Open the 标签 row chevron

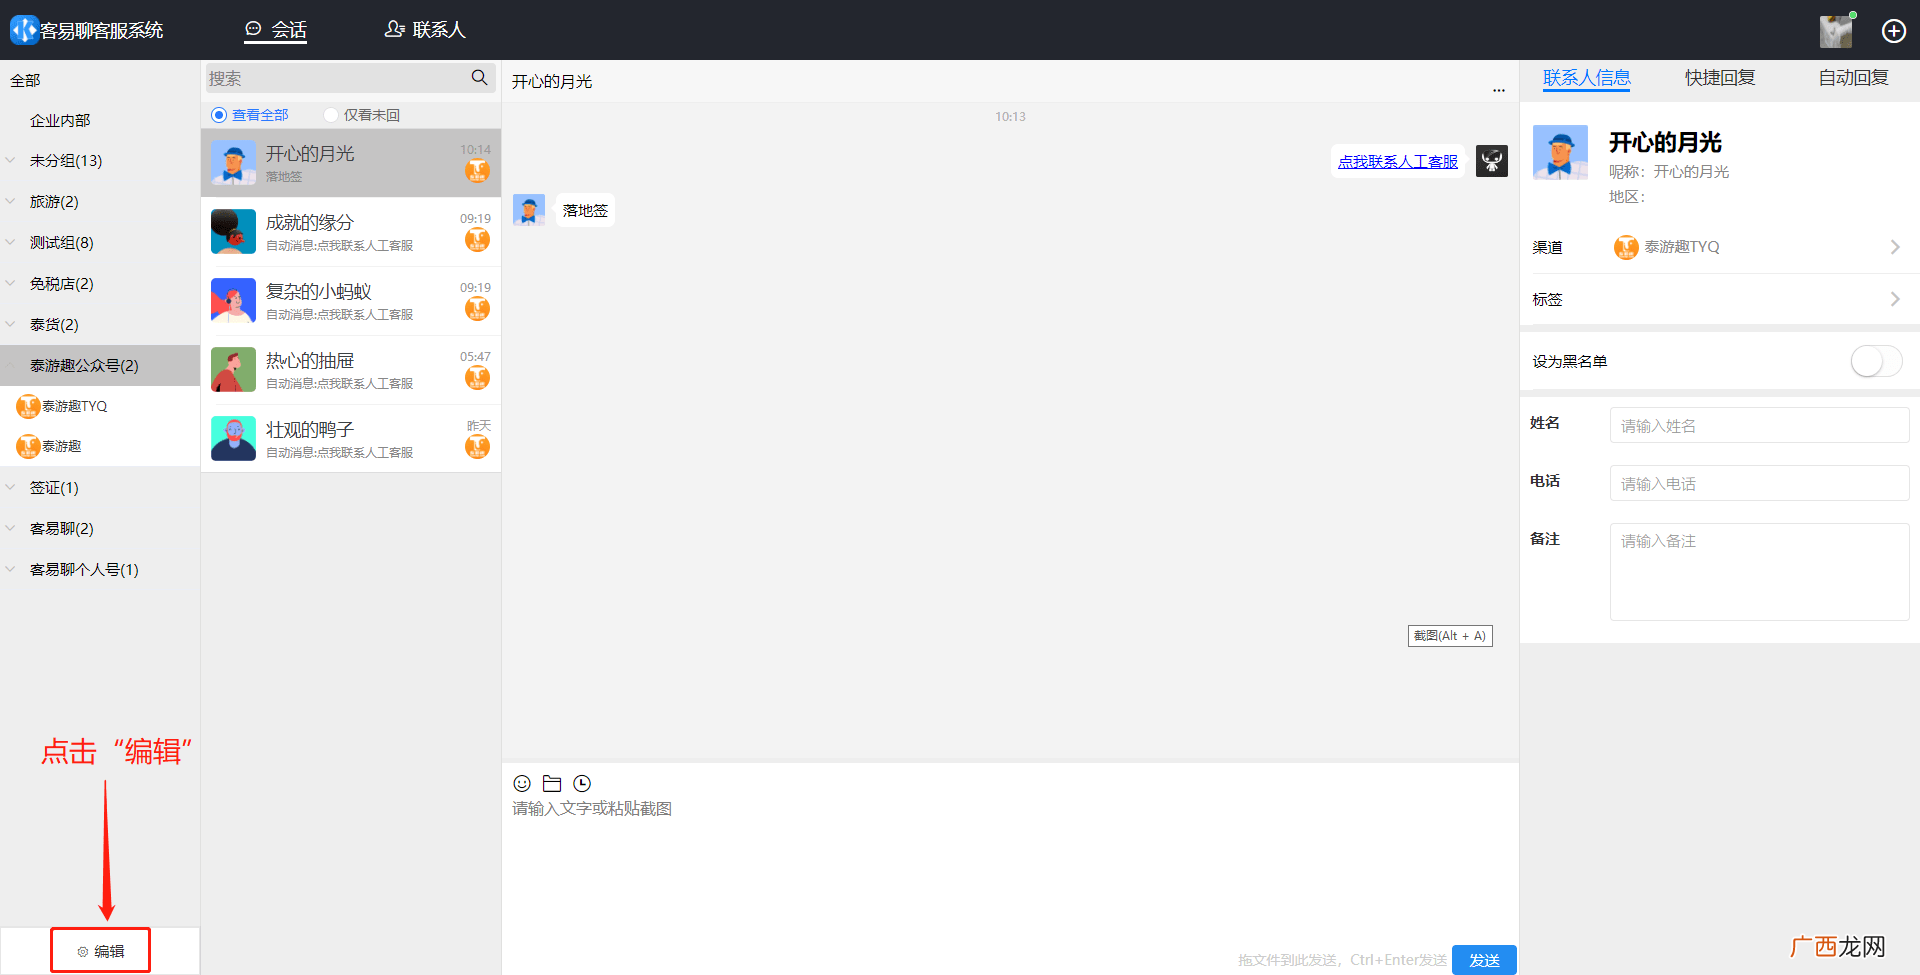1895,299
